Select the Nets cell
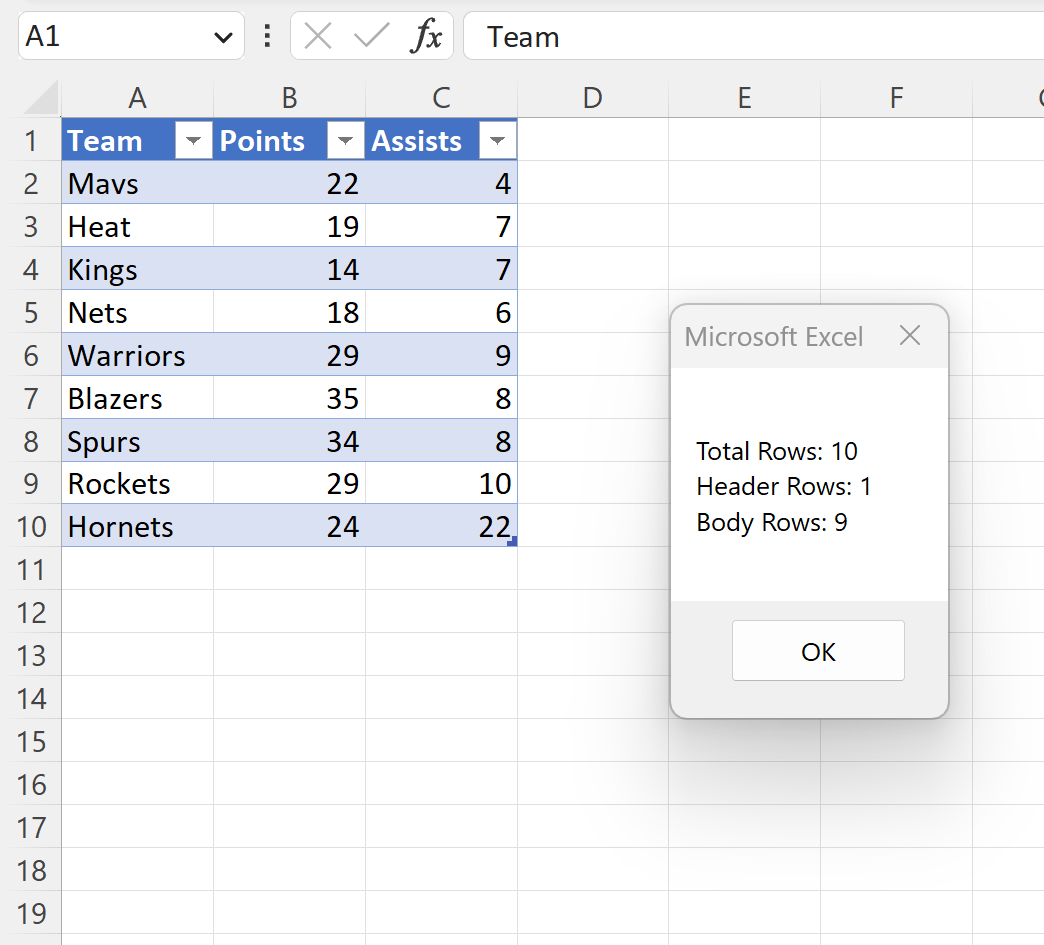Image resolution: width=1044 pixels, height=945 pixels. 137,312
